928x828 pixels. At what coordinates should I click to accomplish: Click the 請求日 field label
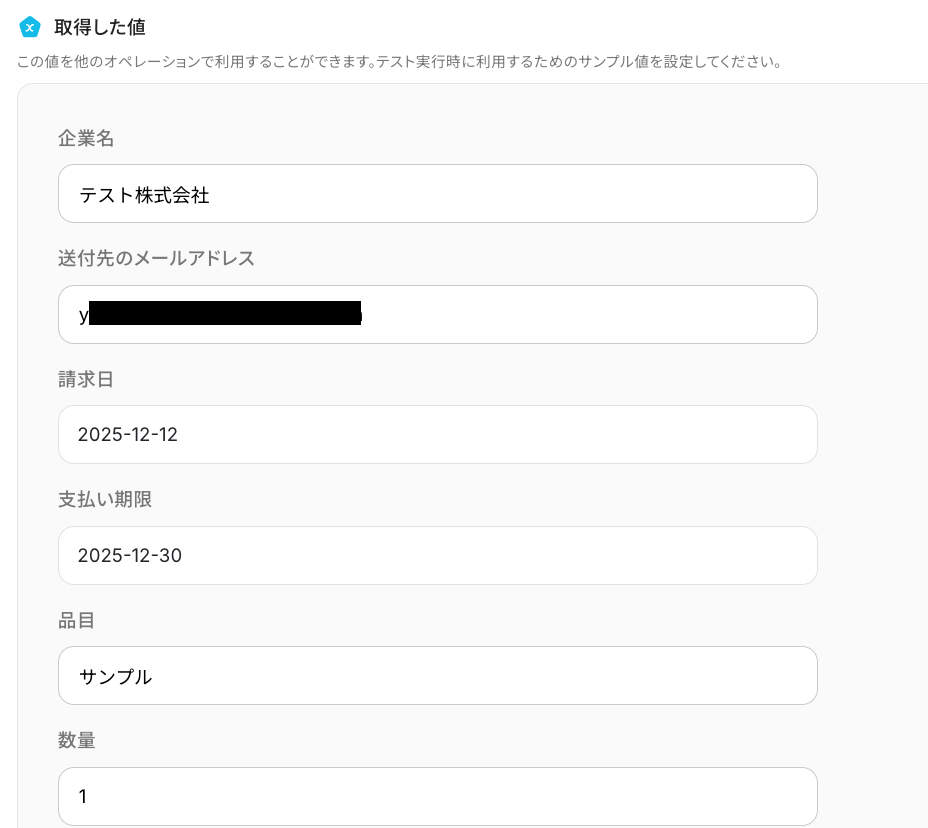click(x=86, y=379)
